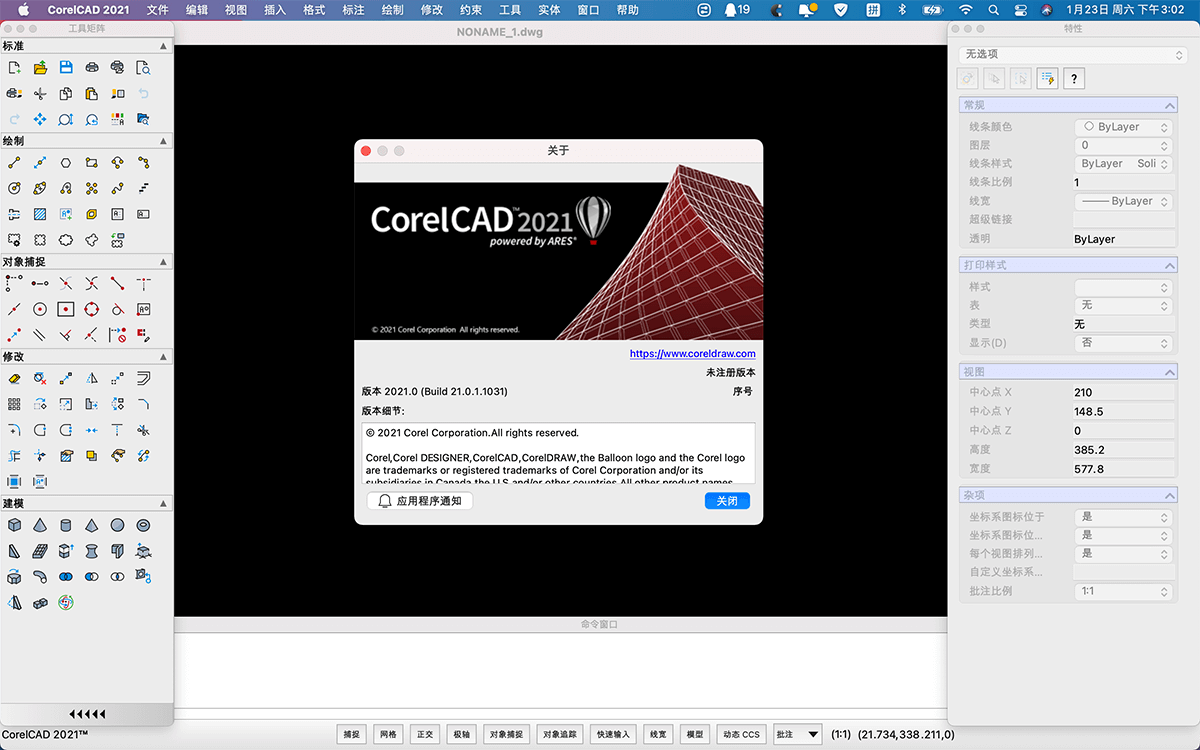Click the arrows strip below the tool matrix
The image size is (1200, 750).
[x=87, y=714]
